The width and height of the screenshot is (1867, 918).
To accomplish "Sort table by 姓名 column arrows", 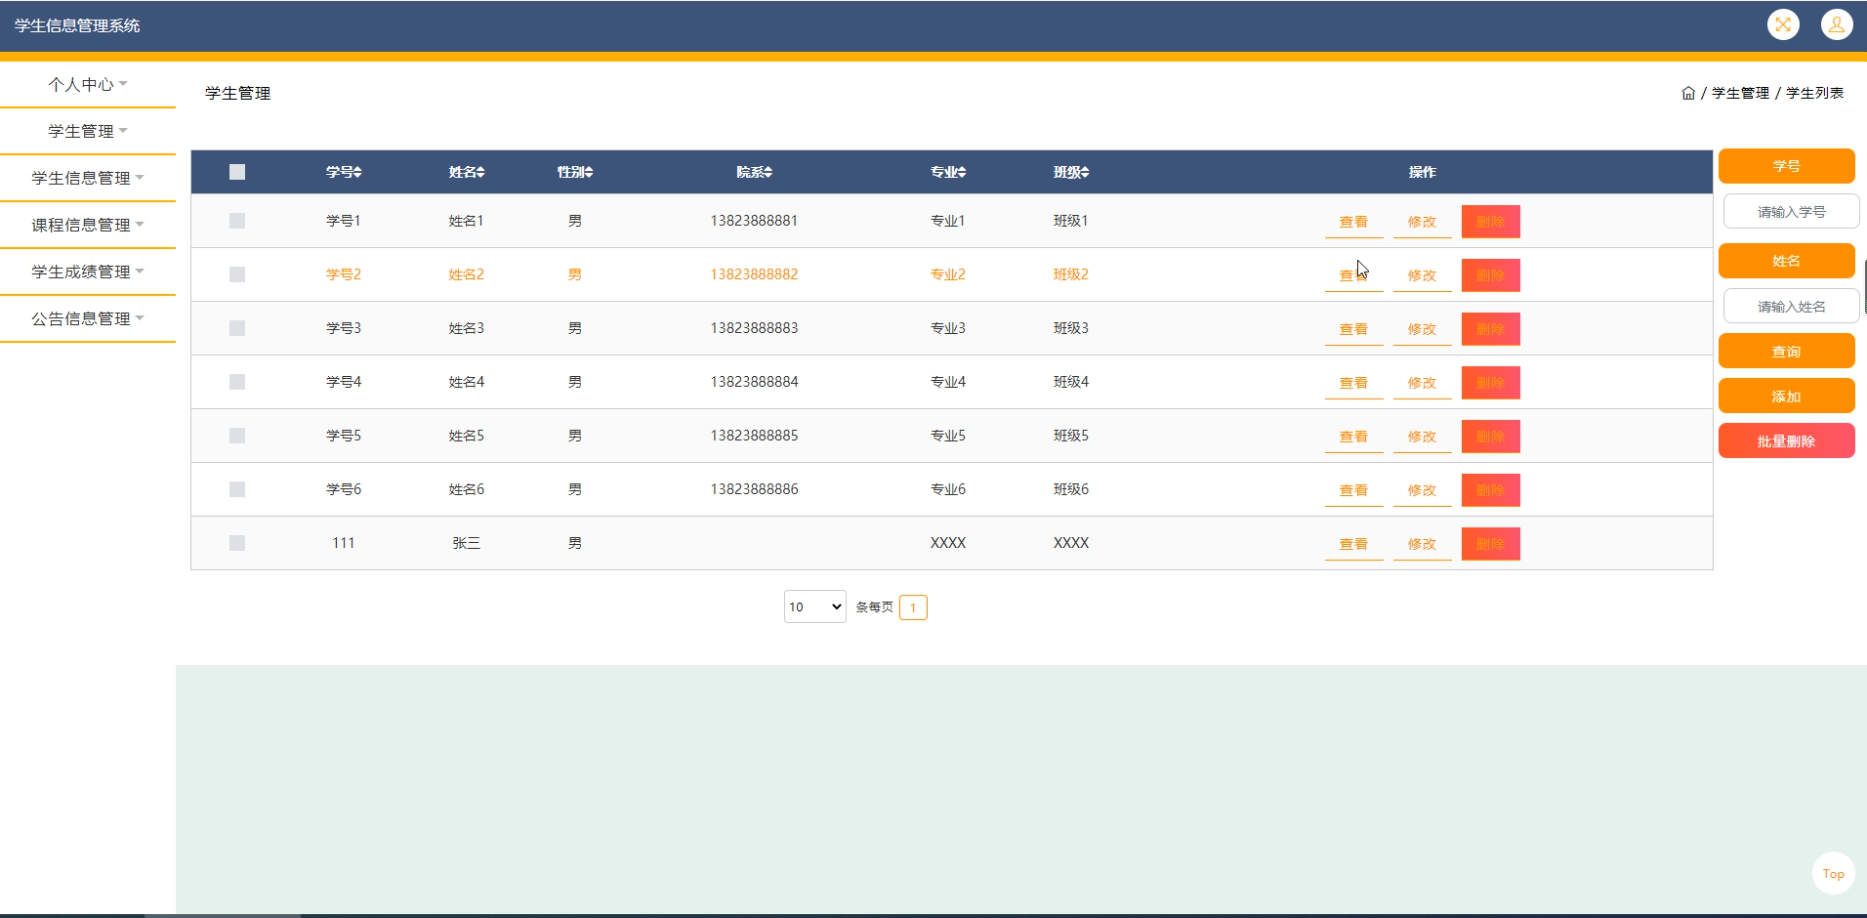I will point(480,172).
